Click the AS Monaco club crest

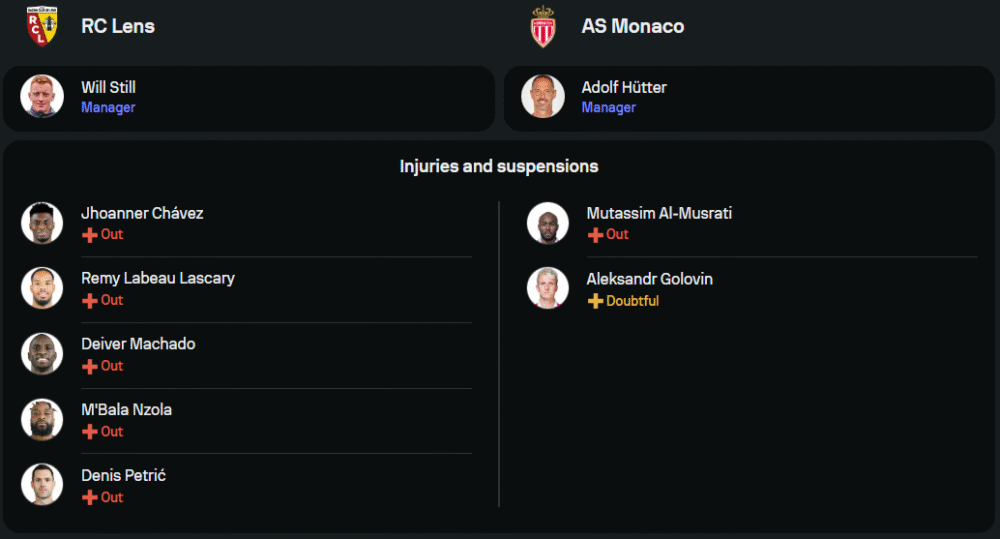543,26
